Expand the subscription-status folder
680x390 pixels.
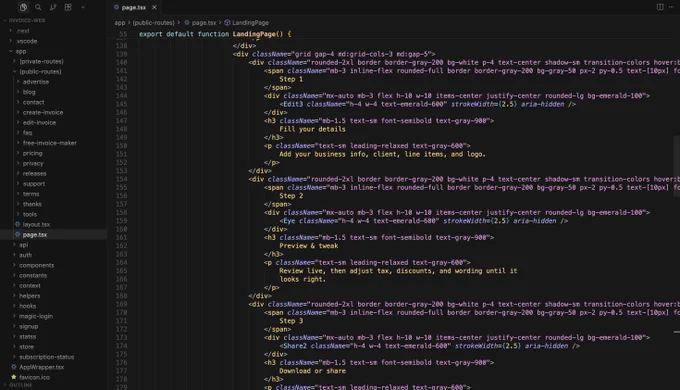point(46,357)
